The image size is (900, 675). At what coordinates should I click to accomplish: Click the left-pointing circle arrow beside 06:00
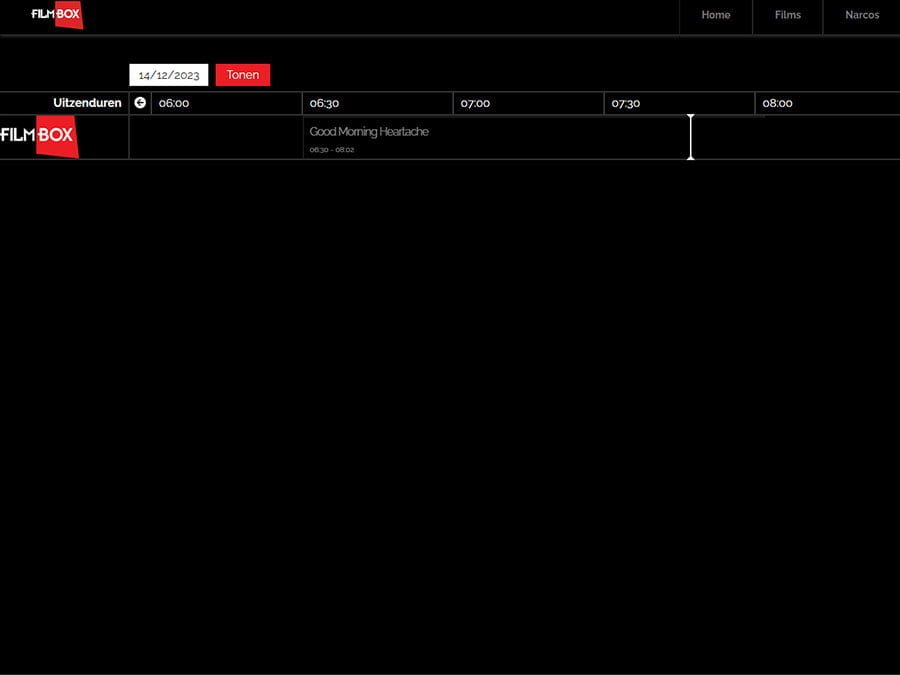140,102
